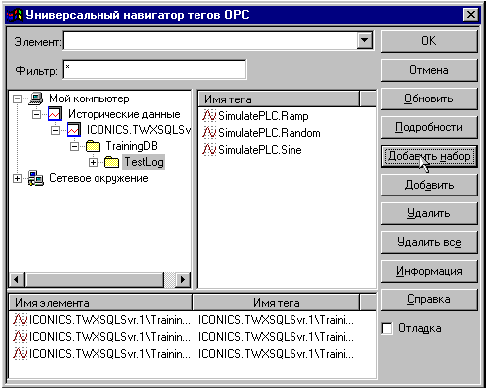Image resolution: width=487 pixels, height=389 pixels.
Task: Click the Имя тега header above tag list
Action: (x=279, y=99)
